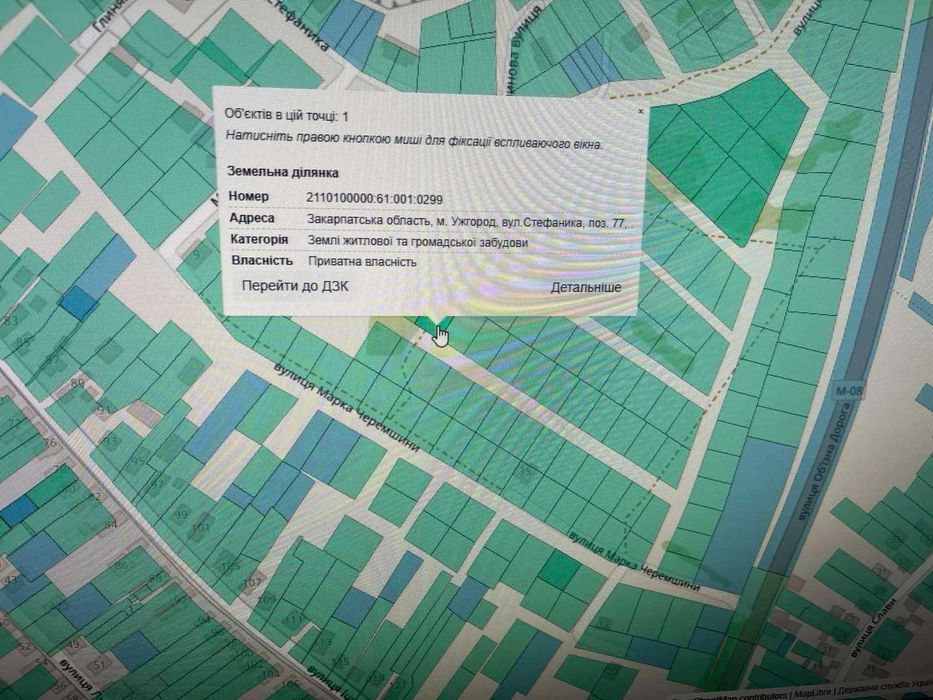
Task: Select house marker number 101
Action: (x=201, y=526)
